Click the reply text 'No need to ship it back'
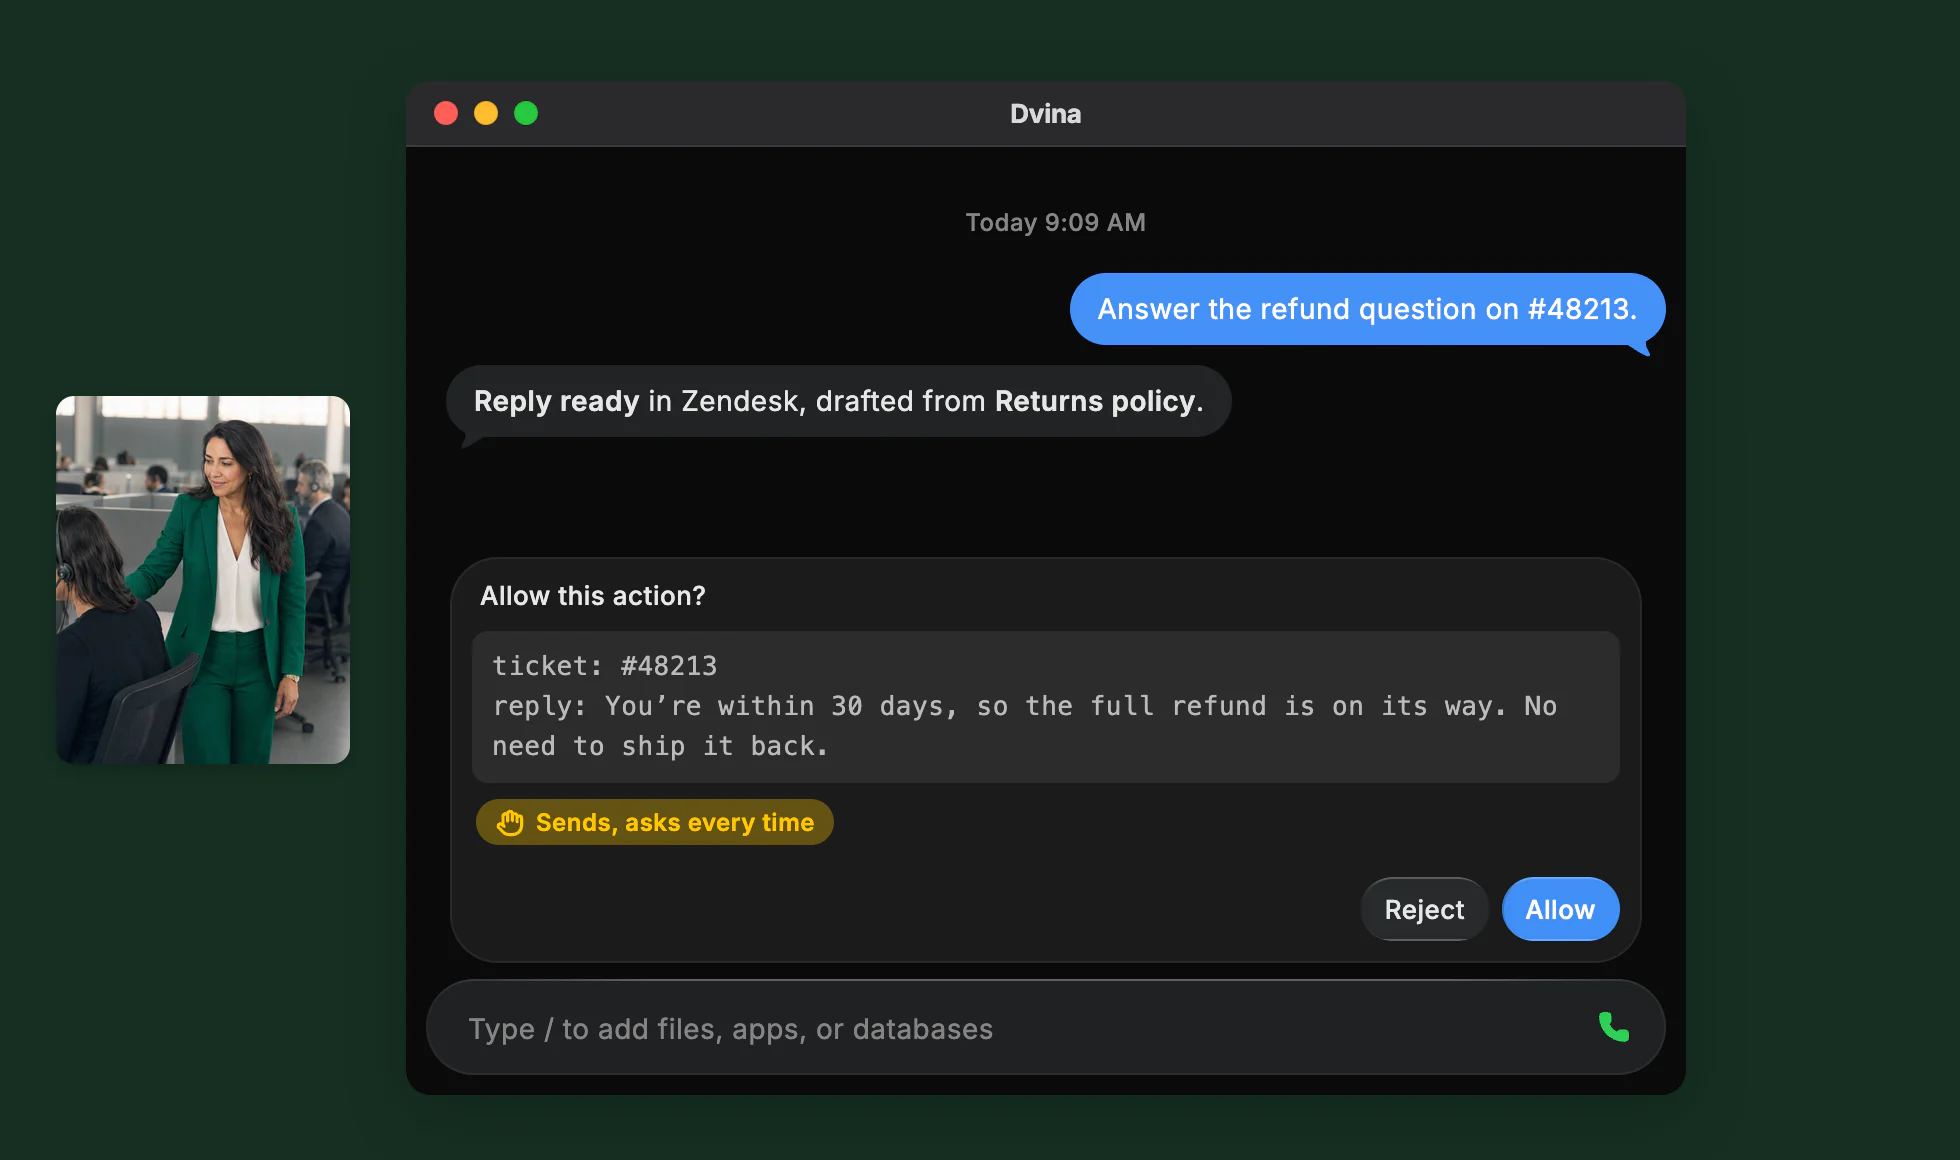The width and height of the screenshot is (1960, 1160). [x=1025, y=726]
